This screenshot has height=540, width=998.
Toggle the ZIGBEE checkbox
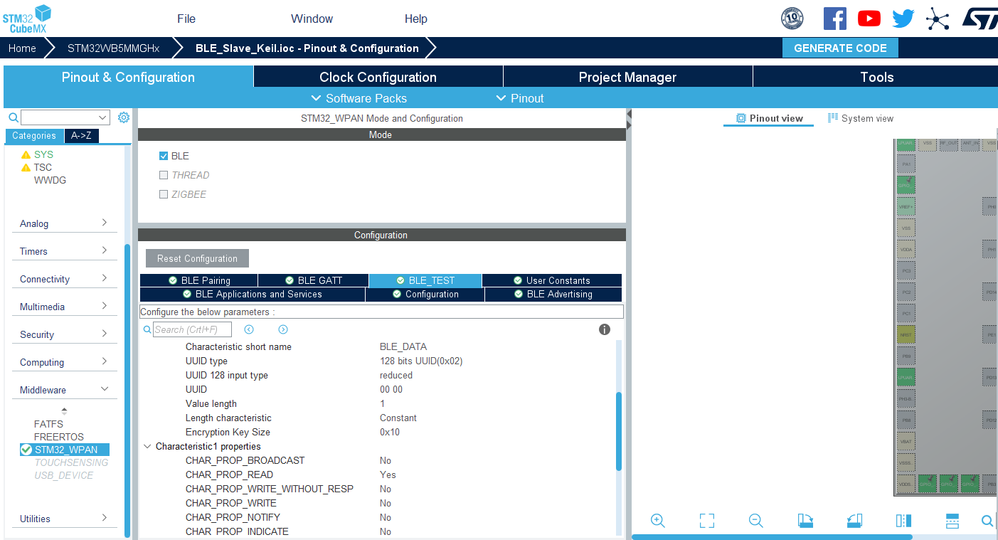coord(164,194)
